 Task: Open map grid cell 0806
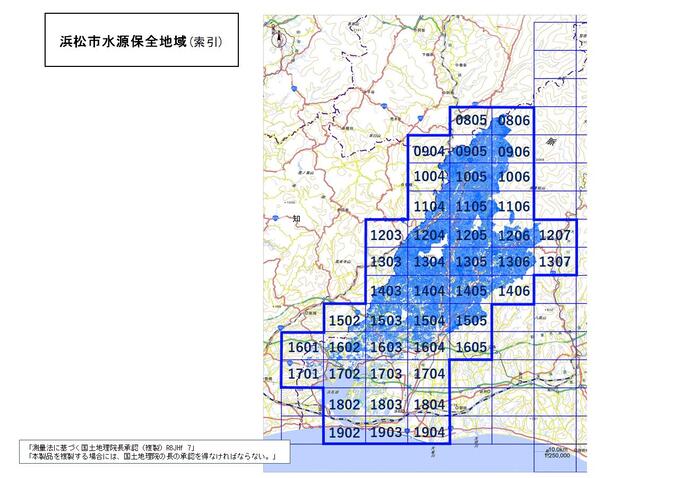513,121
